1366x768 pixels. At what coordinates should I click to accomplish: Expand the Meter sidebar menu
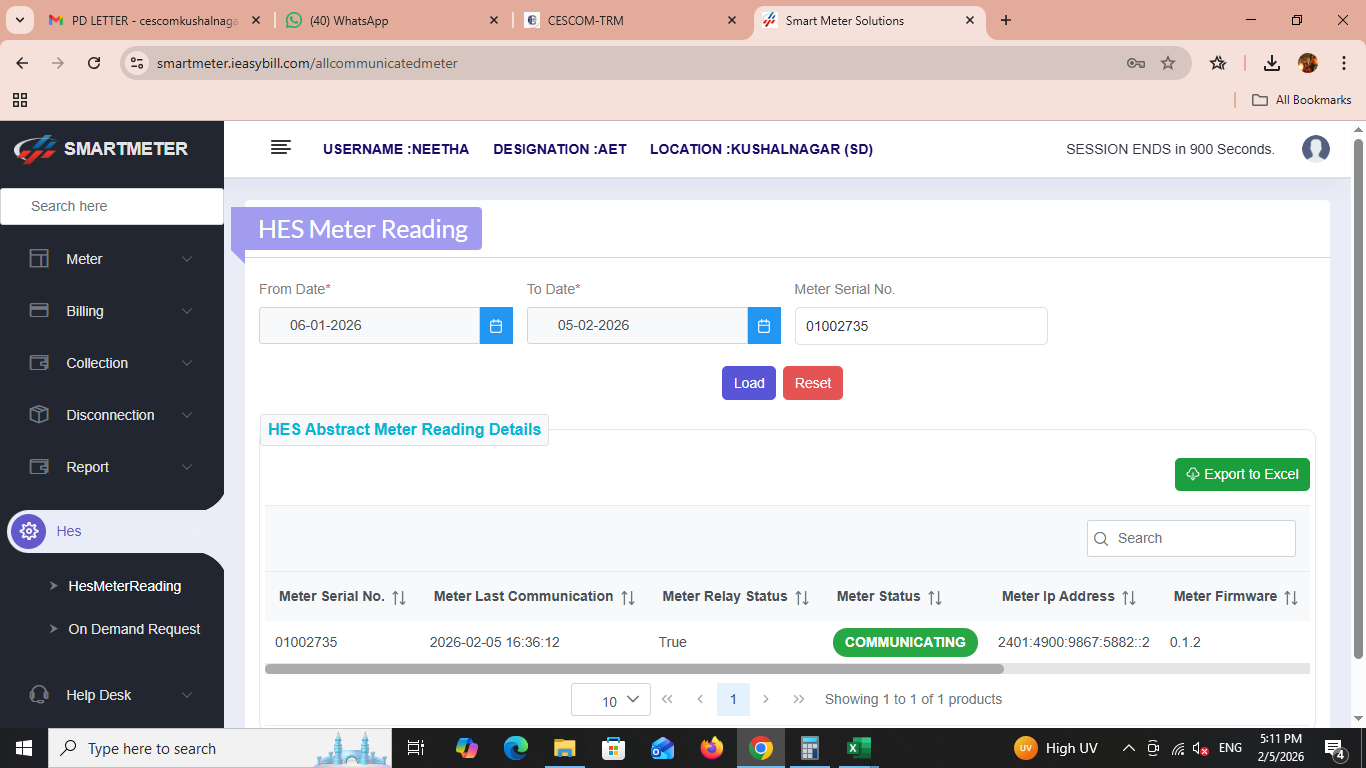[x=187, y=259]
